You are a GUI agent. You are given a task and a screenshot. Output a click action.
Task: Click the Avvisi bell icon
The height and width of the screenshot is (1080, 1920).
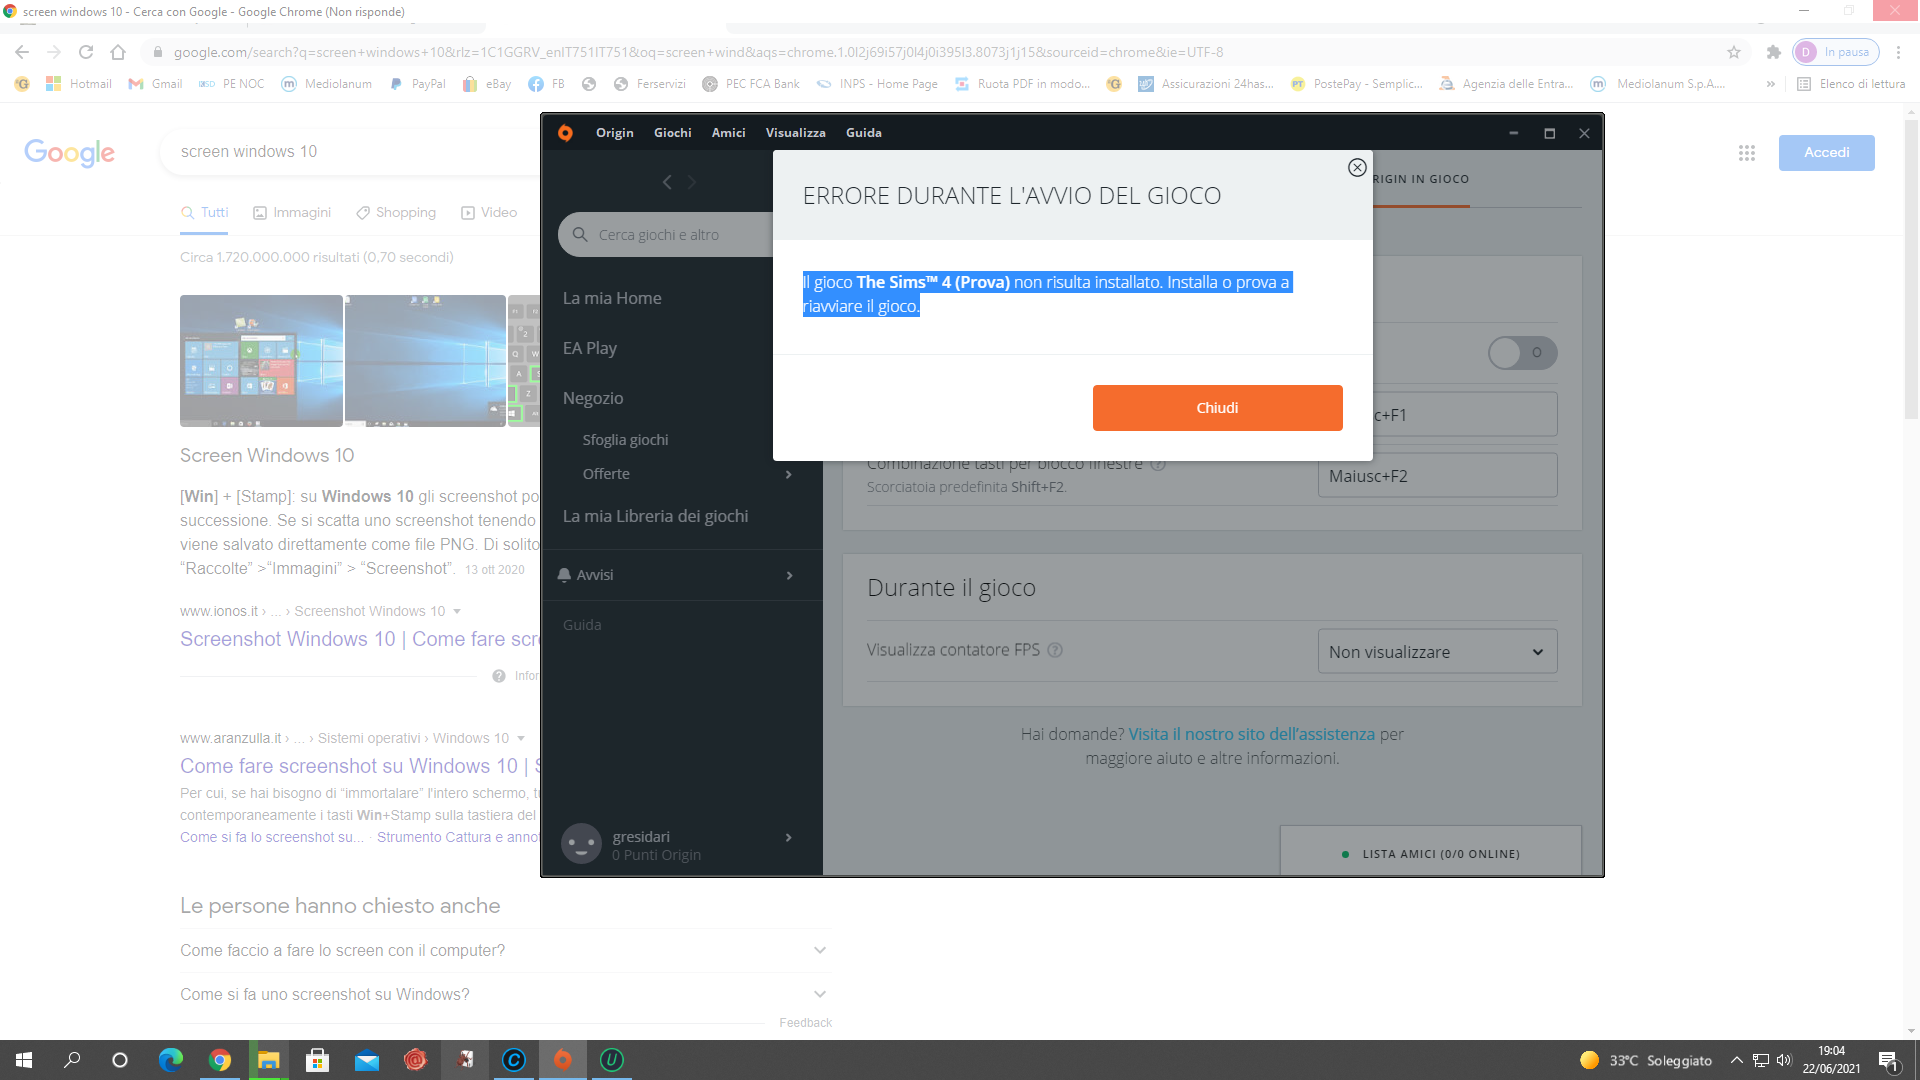pos(564,575)
